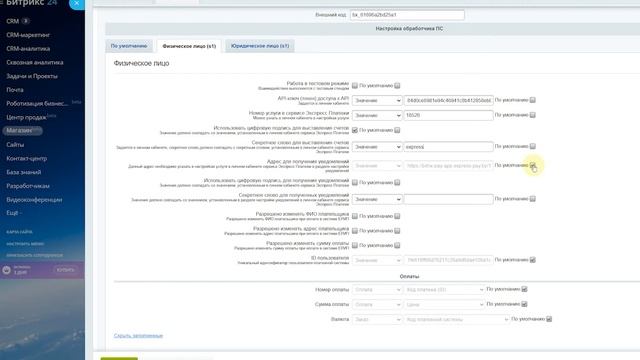Open Значение dropdown for service number

[x=377, y=116]
